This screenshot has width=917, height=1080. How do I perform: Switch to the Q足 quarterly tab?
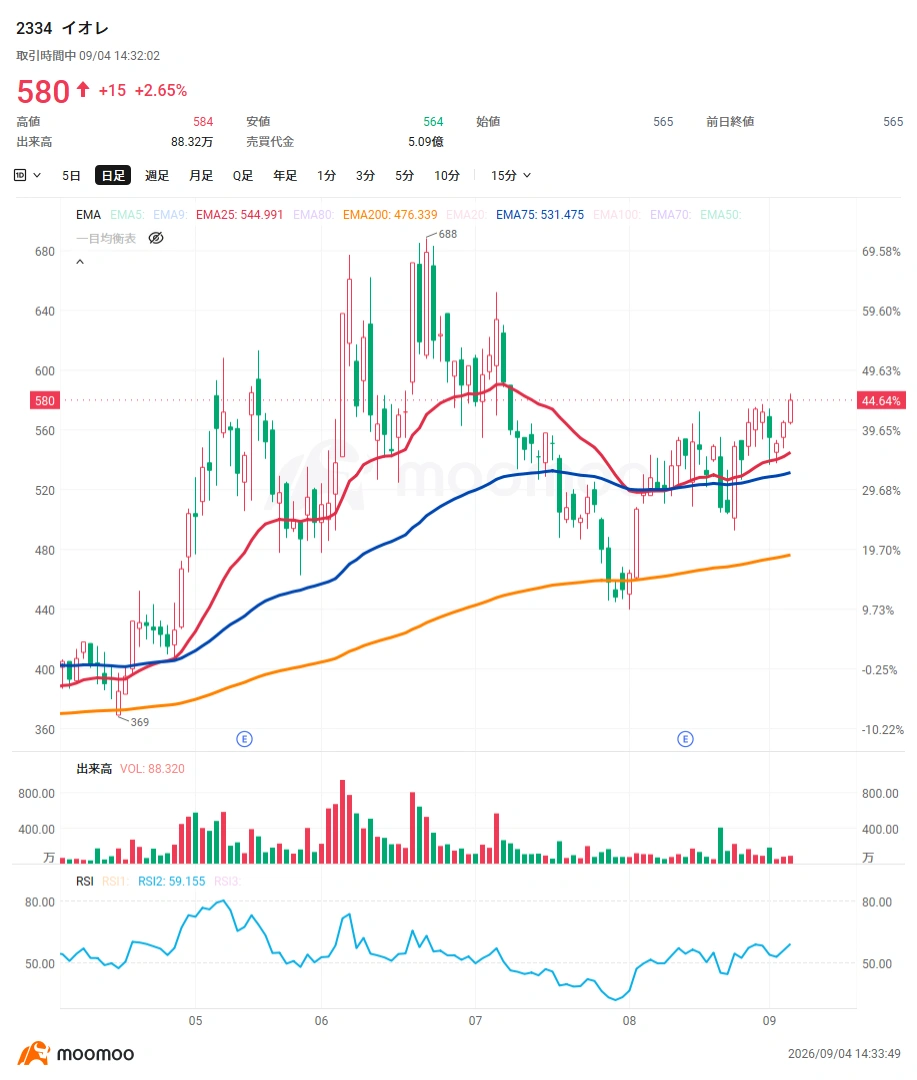pyautogui.click(x=243, y=176)
